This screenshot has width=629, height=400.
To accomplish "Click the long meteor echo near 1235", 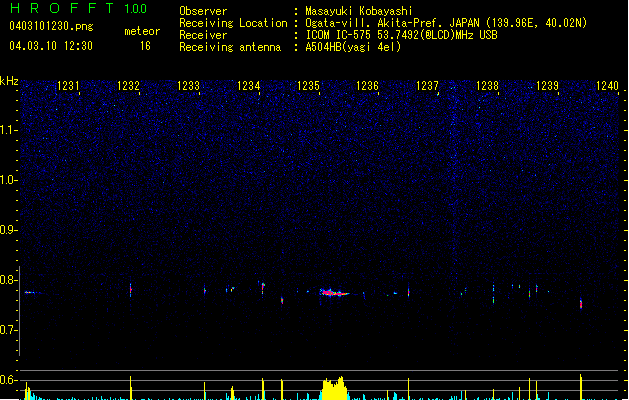I will 334,293.
